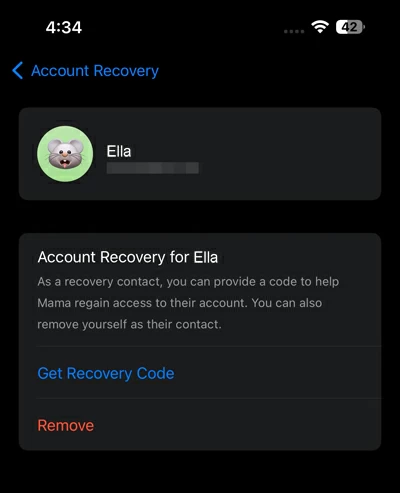Tap the 4:34 clock in status bar
Viewport: 400px width, 493px height.
pyautogui.click(x=64, y=27)
